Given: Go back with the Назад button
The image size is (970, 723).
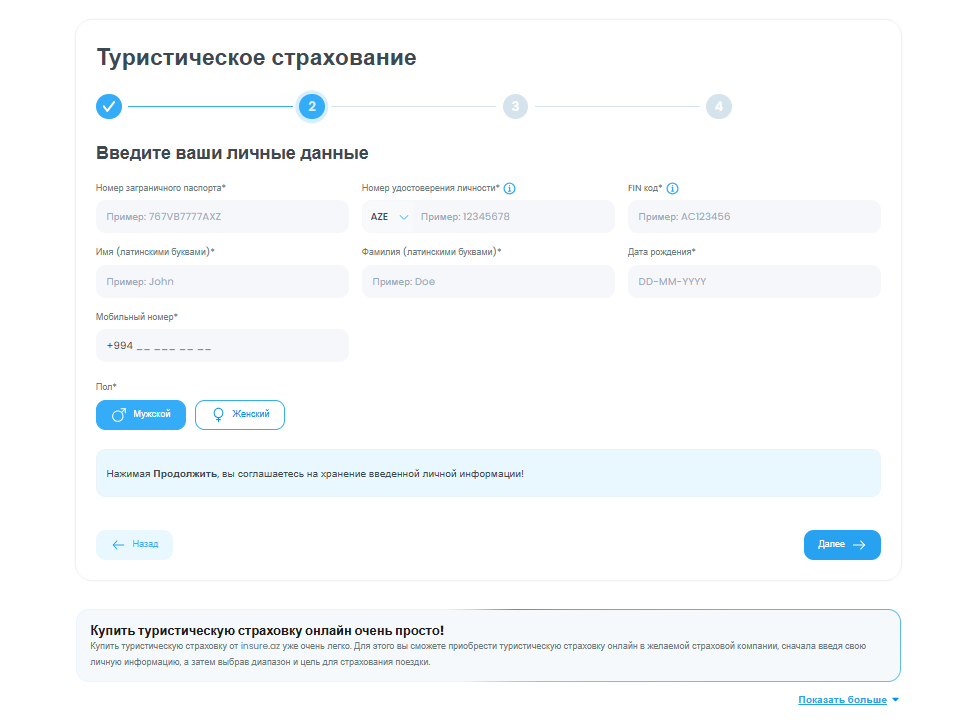Looking at the screenshot, I should [x=135, y=545].
